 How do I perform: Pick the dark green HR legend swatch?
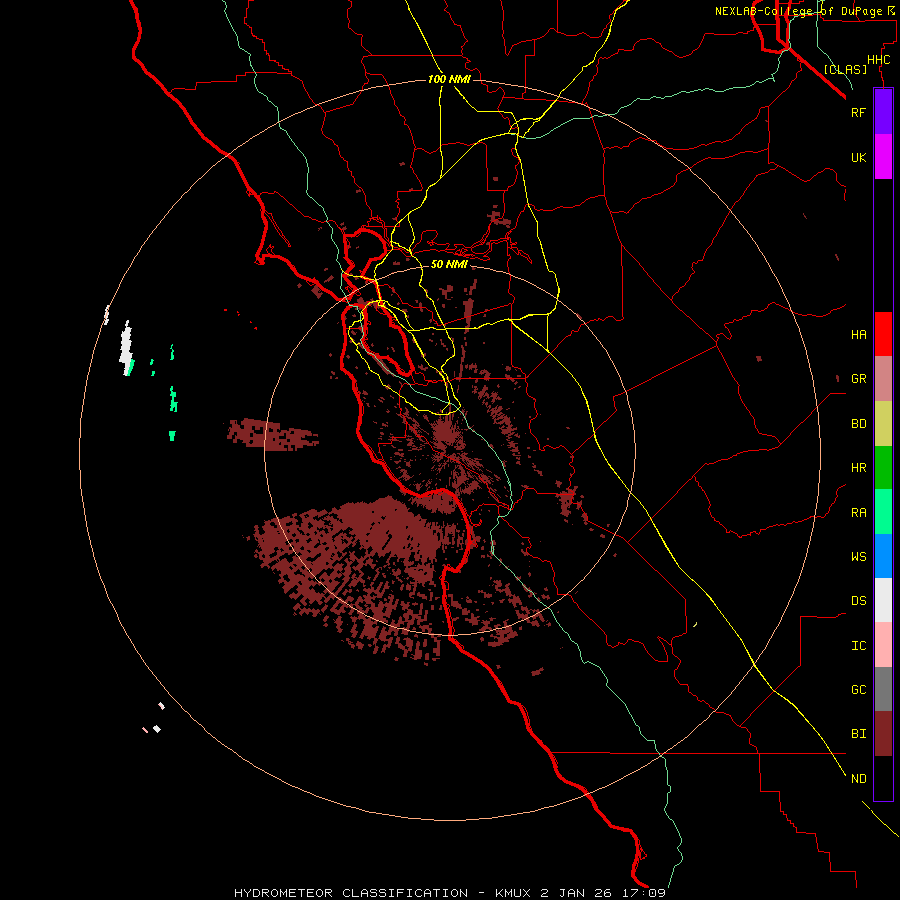click(883, 468)
